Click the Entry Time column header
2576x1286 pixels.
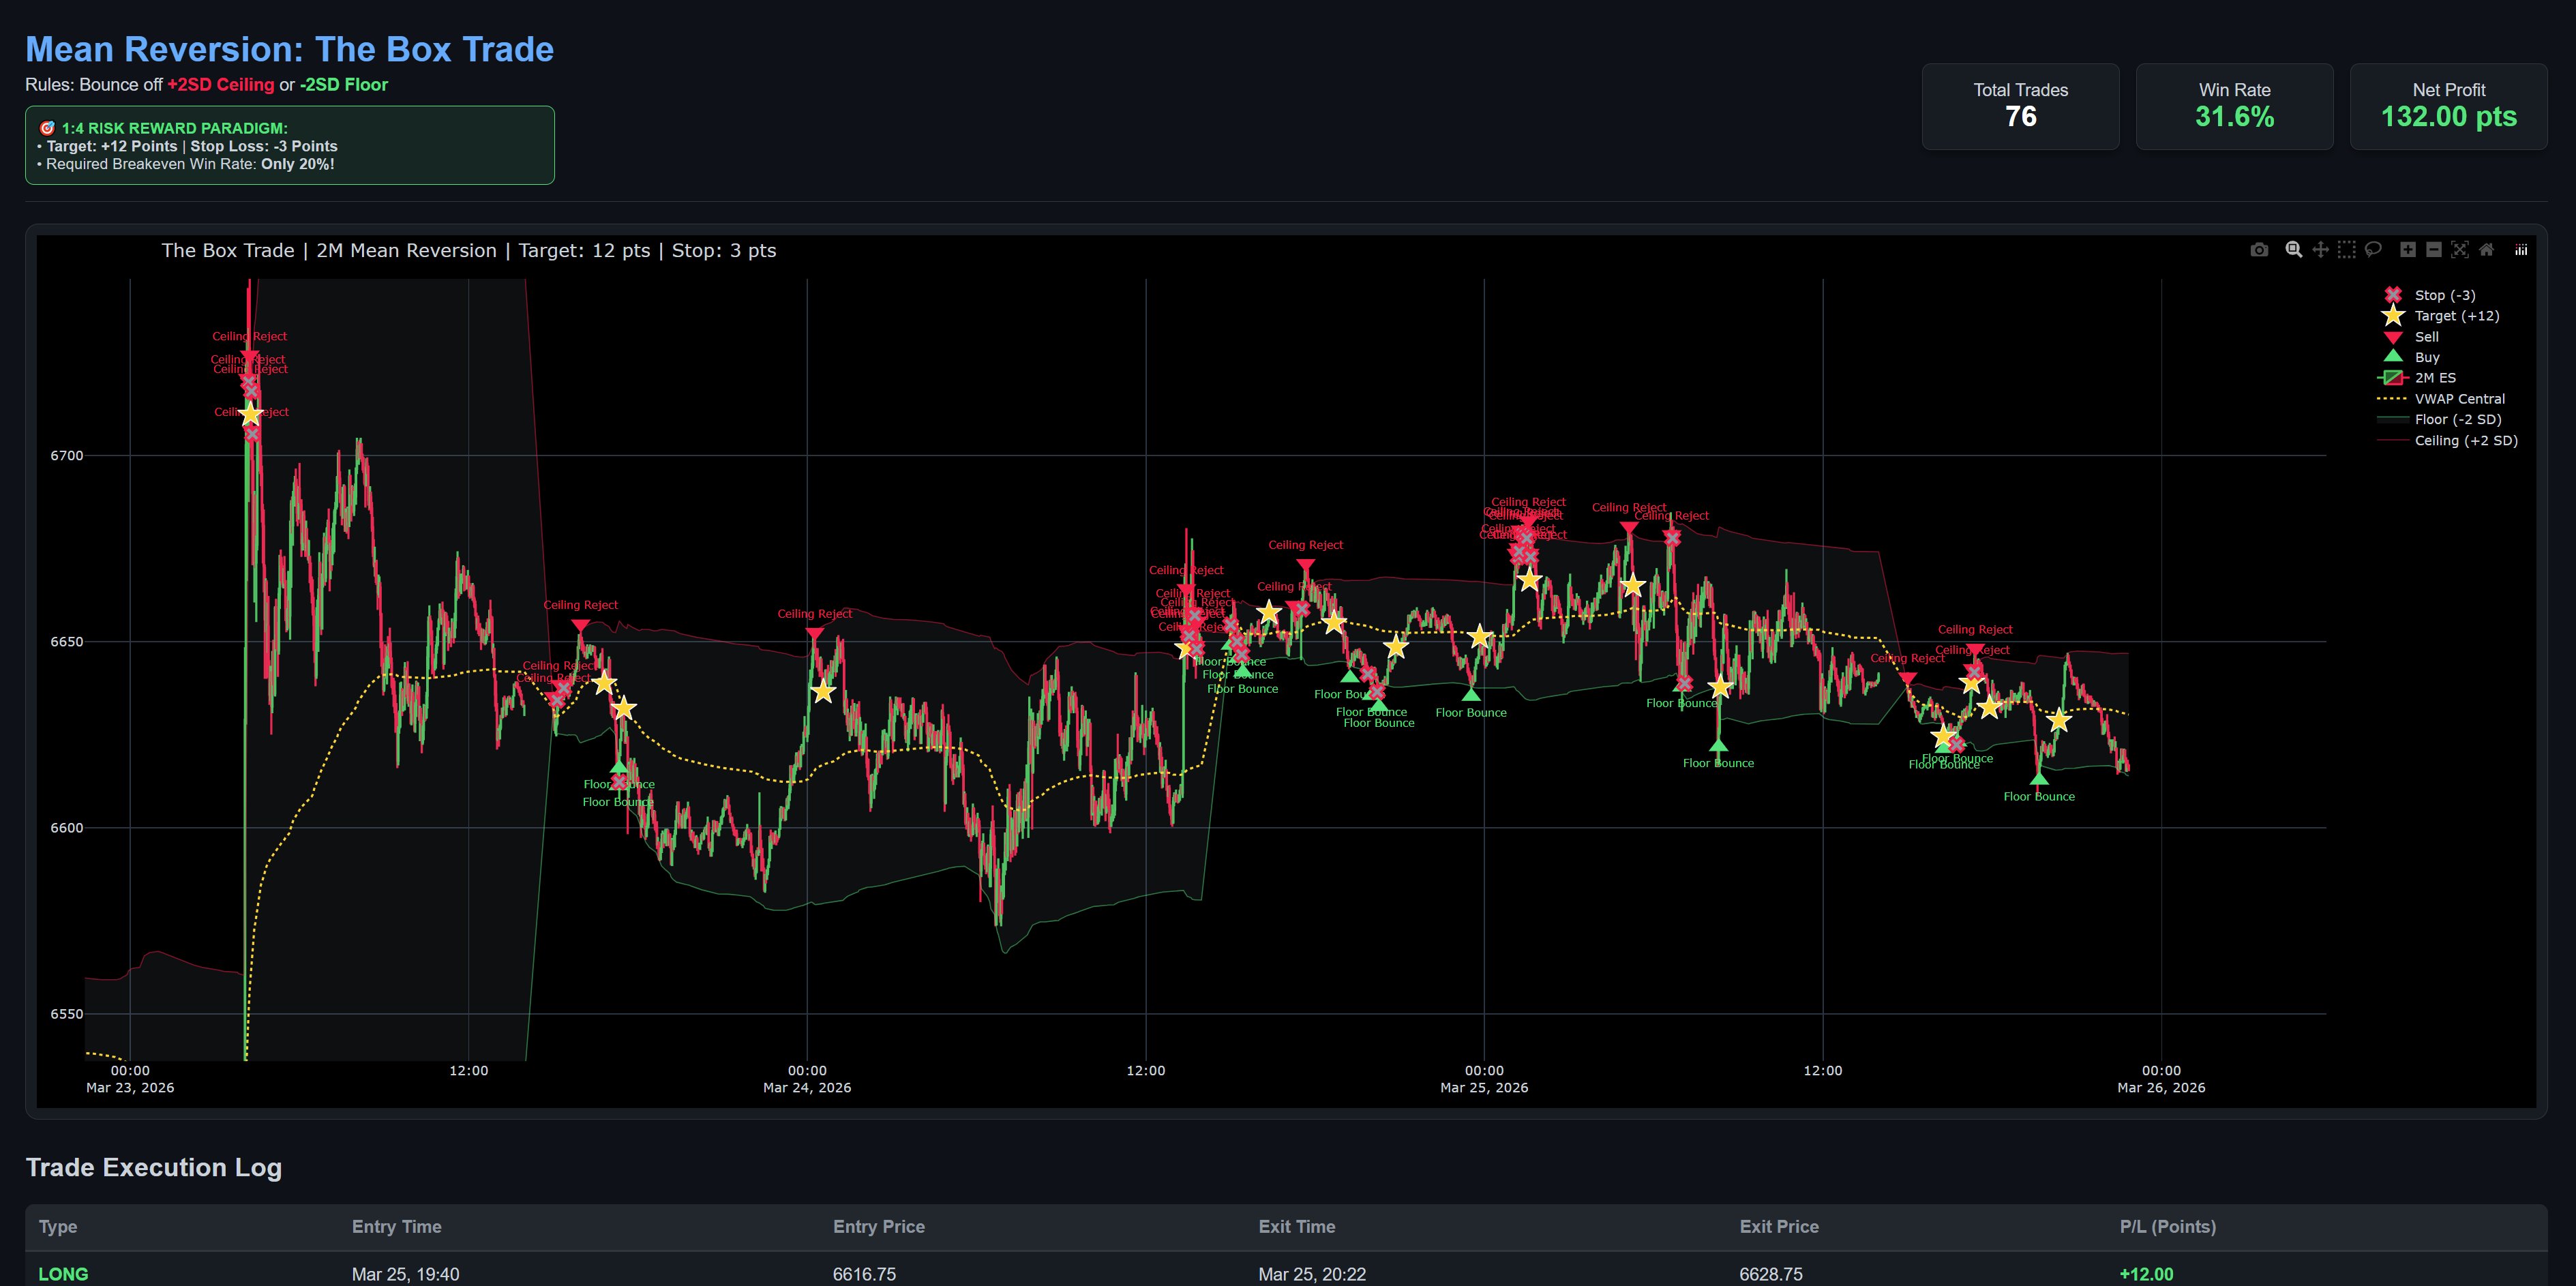pos(396,1227)
